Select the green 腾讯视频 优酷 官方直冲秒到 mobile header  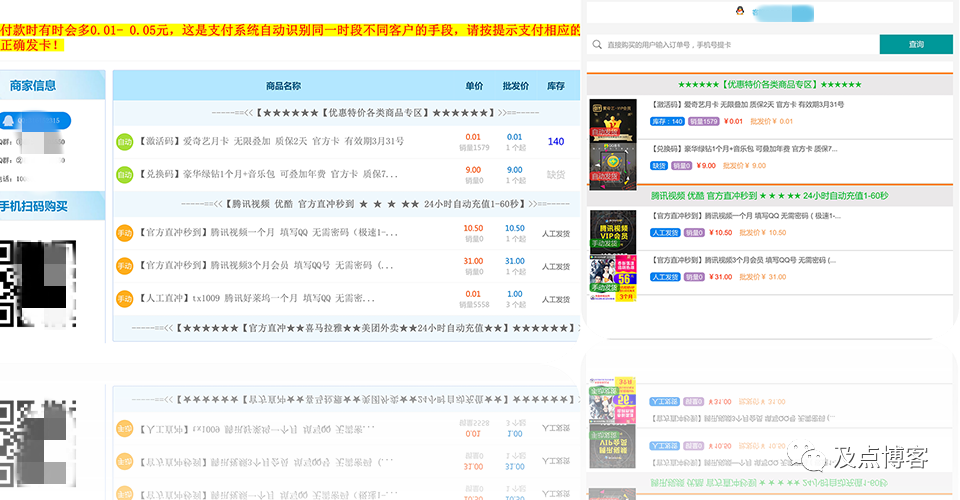[x=770, y=196]
